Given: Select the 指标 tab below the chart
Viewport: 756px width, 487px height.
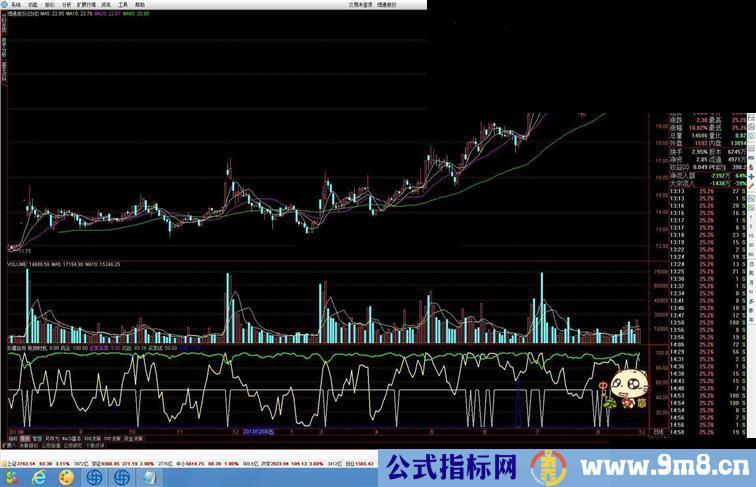Looking at the screenshot, I should point(11,438).
